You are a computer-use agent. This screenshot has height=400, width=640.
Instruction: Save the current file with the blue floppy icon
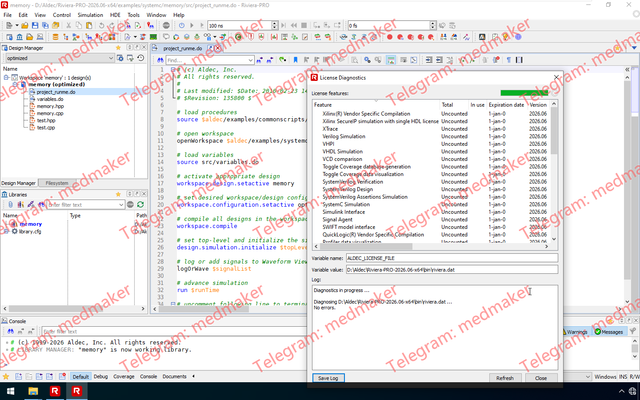[35, 26]
